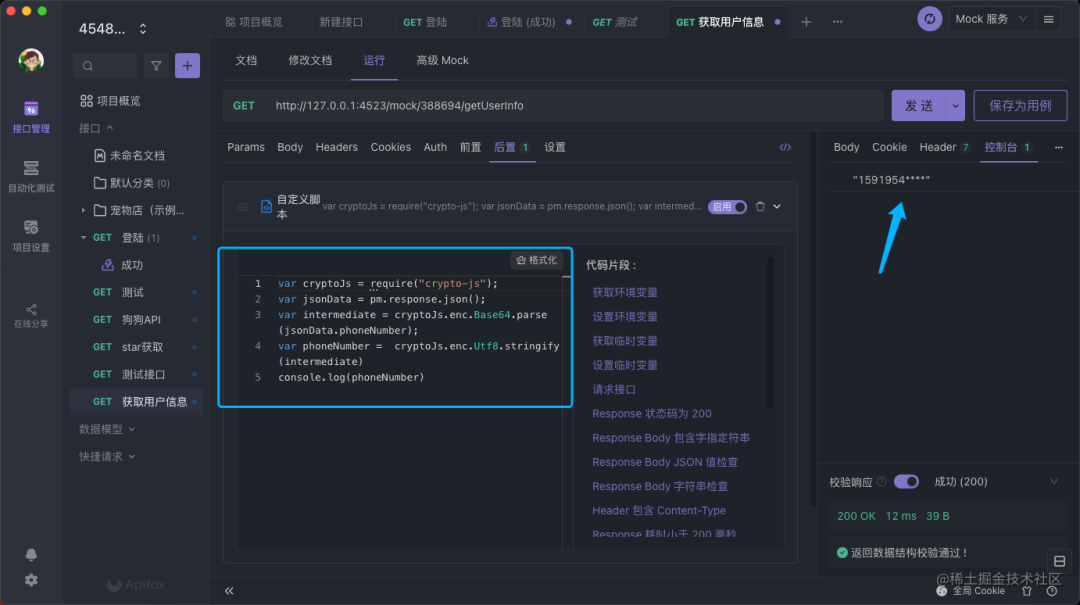Open 自动化测试 in left sidebar

coord(31,176)
